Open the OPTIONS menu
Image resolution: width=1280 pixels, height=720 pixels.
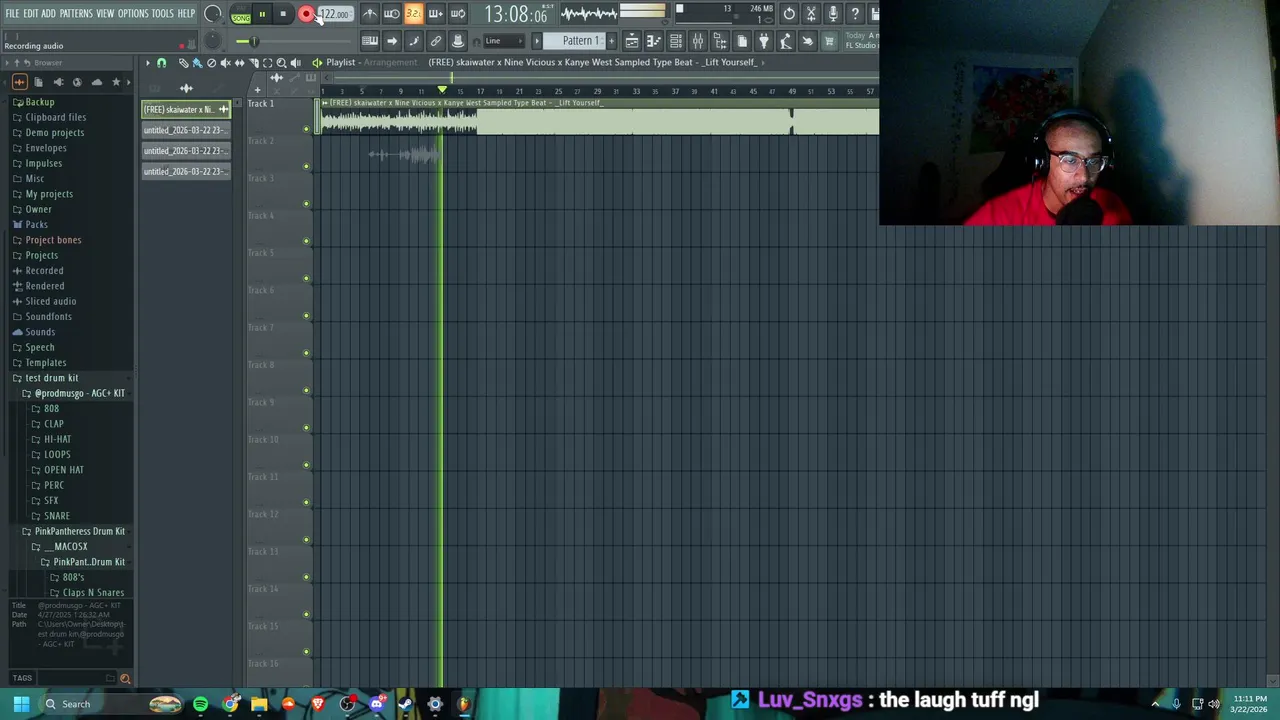(133, 14)
